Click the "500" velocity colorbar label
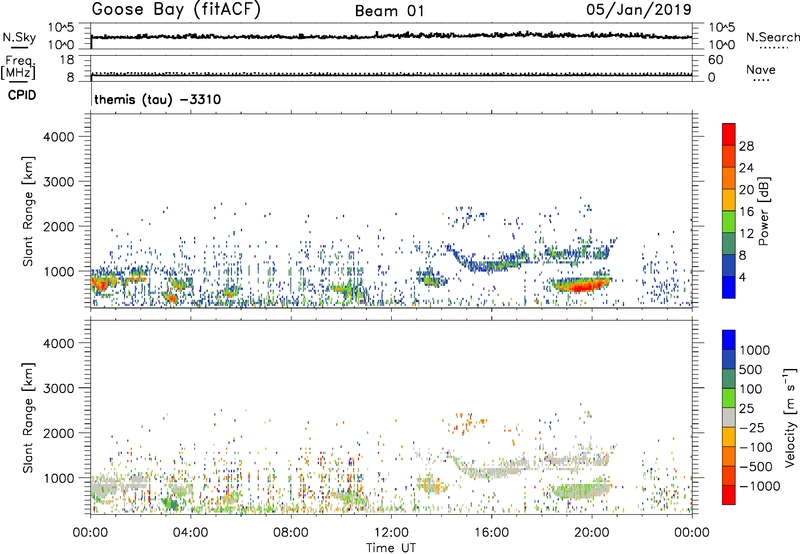Image resolution: width=800 pixels, height=554 pixels. [751, 370]
